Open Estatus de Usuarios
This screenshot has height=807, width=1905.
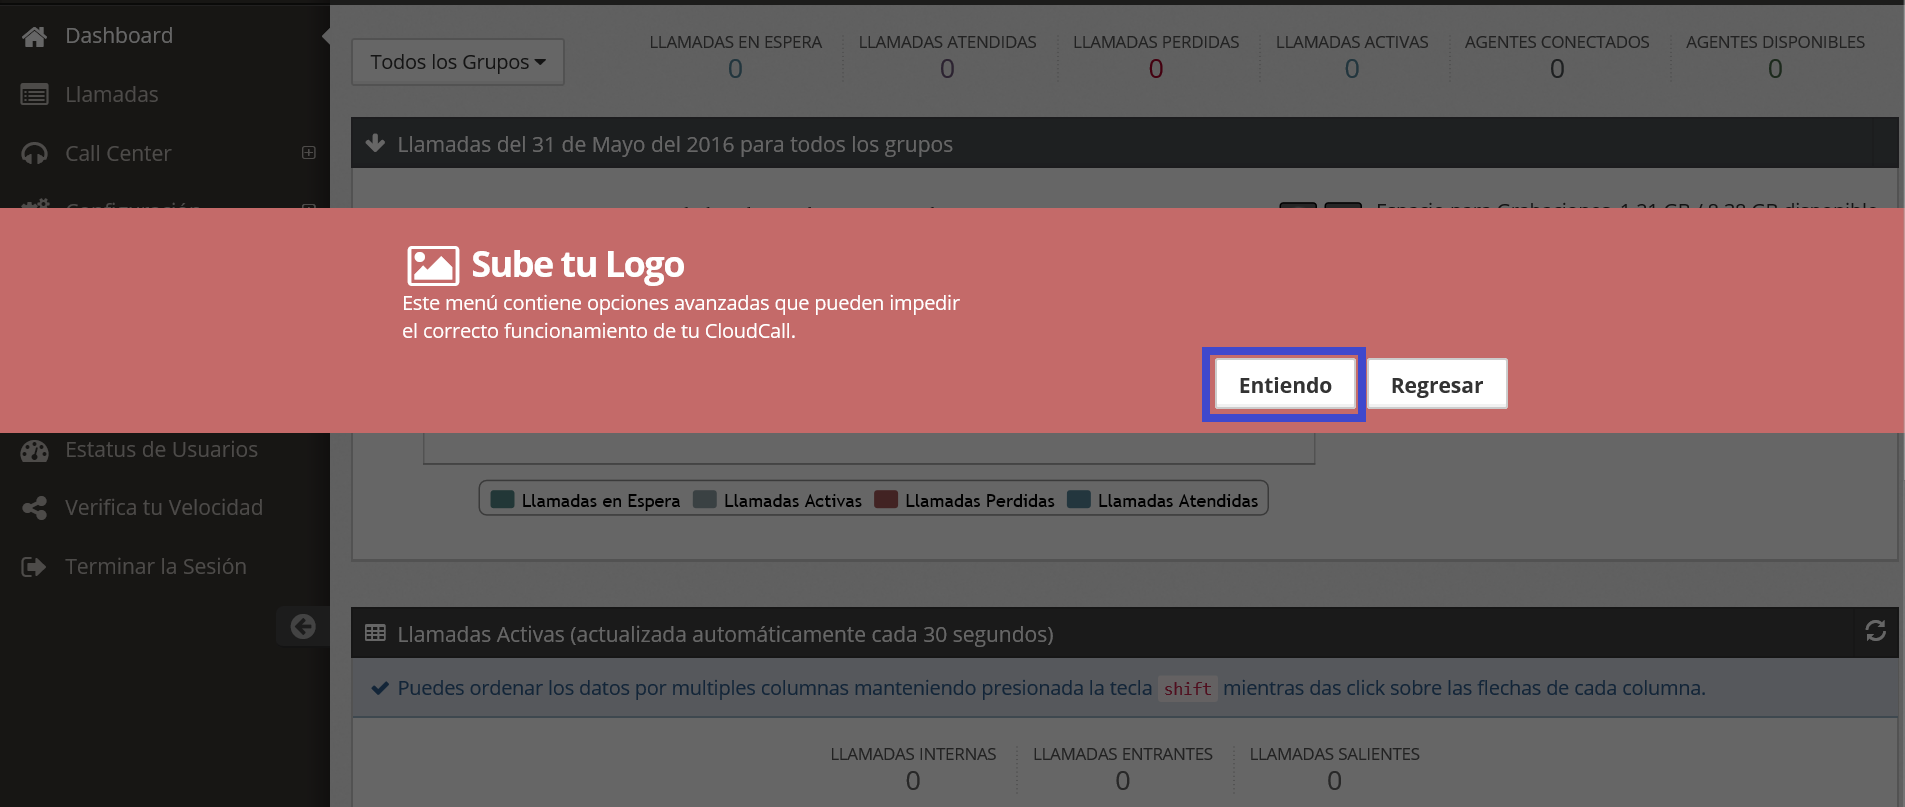pyautogui.click(x=161, y=450)
